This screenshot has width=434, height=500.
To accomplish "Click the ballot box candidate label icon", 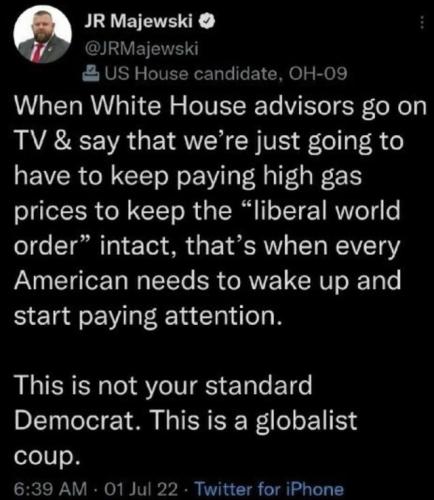I will pos(91,74).
